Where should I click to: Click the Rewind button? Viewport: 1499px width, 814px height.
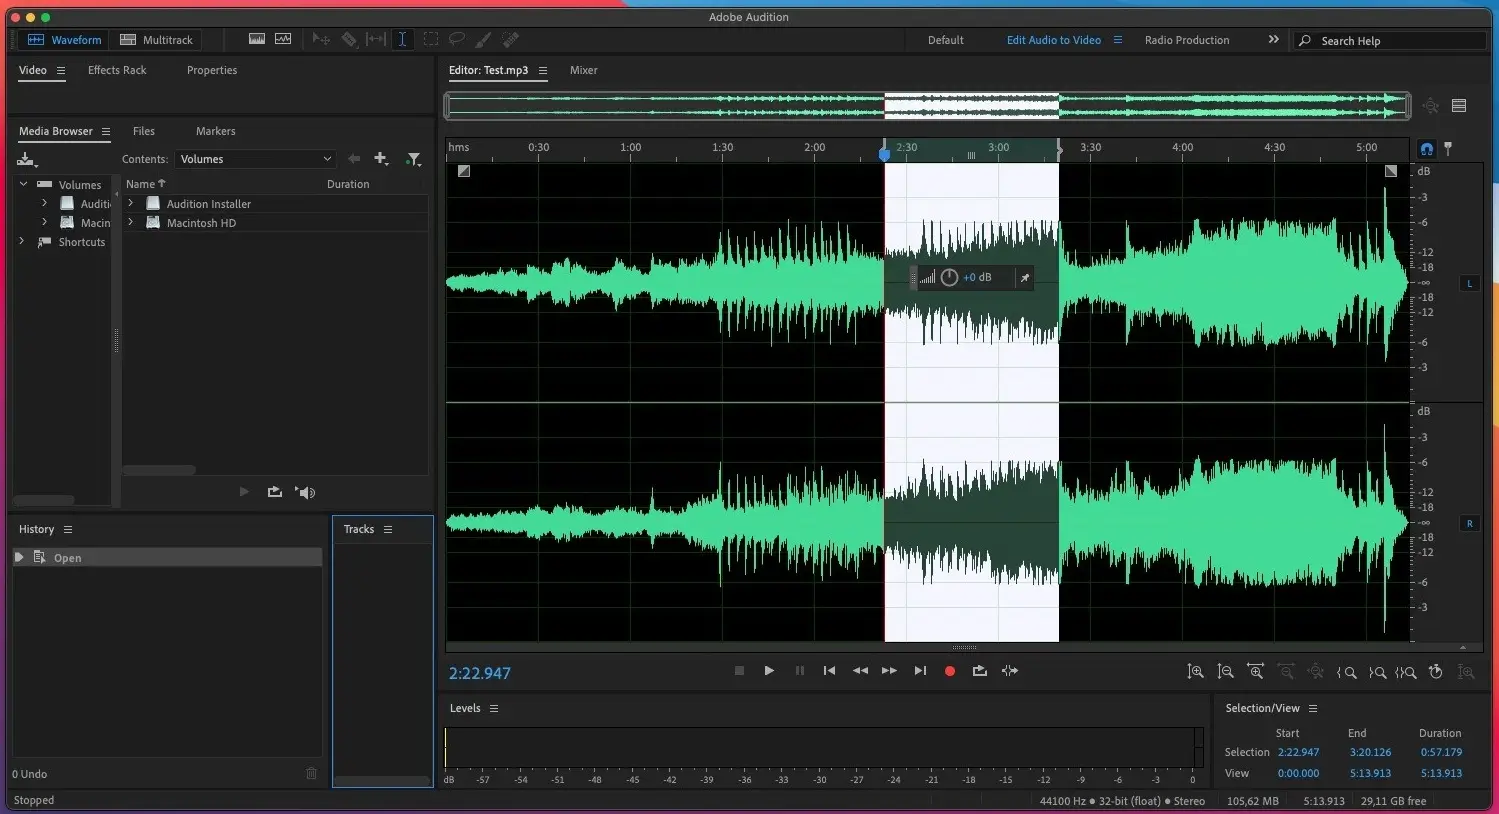click(860, 671)
